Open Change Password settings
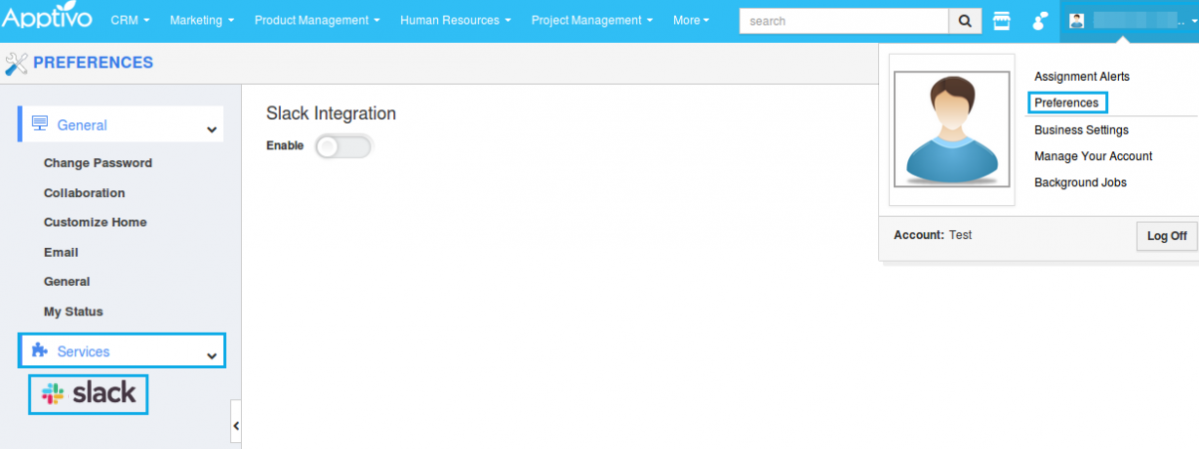This screenshot has width=1199, height=449. [98, 163]
